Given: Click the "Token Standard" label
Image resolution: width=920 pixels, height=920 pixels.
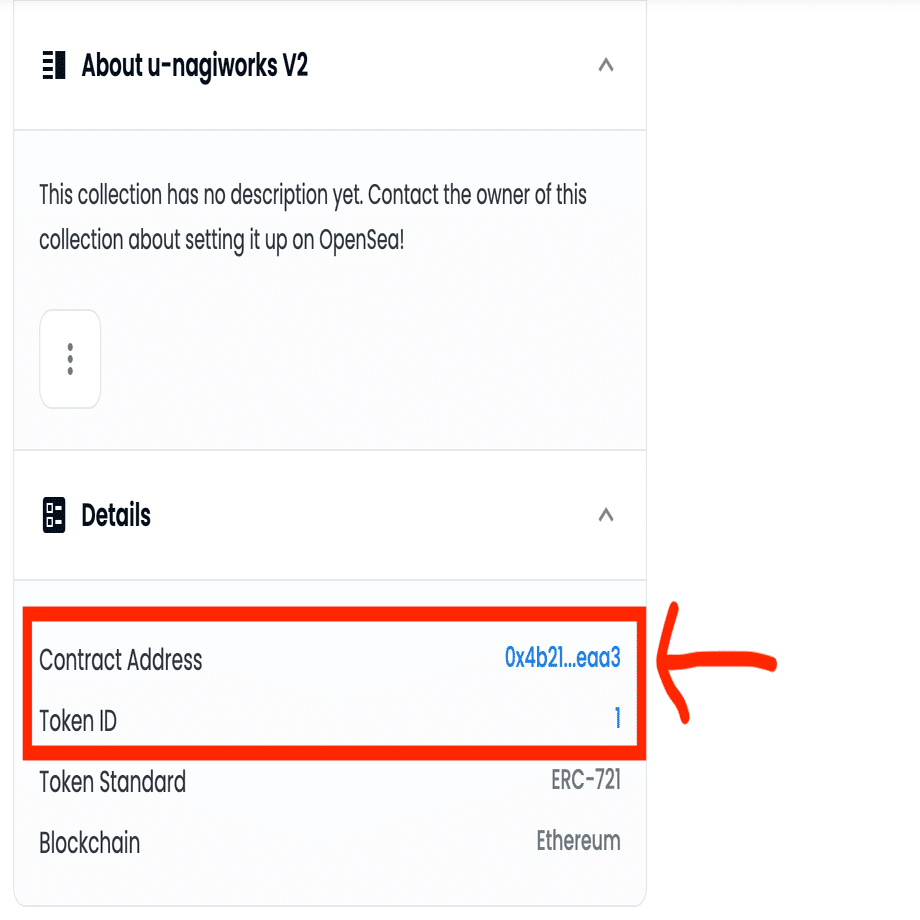Looking at the screenshot, I should coord(112,782).
